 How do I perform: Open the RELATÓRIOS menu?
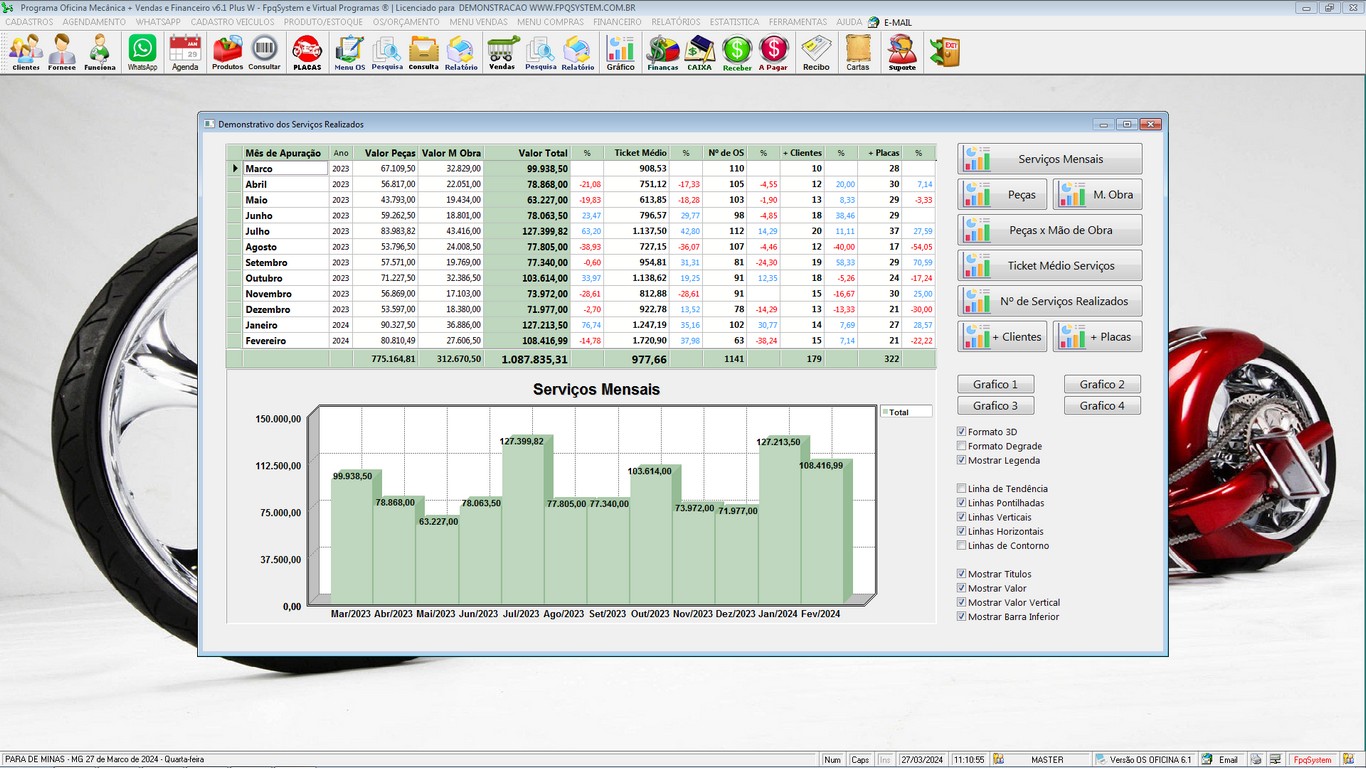[x=676, y=22]
